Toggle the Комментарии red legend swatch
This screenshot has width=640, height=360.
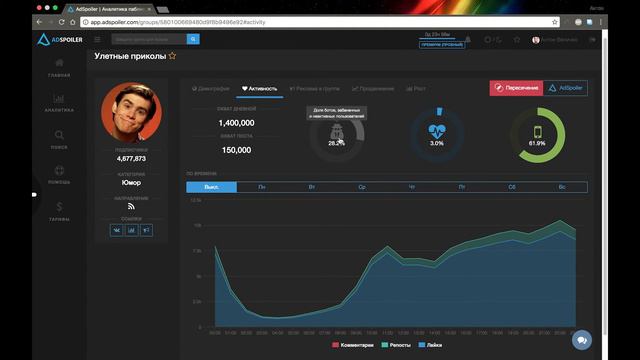tap(336, 345)
